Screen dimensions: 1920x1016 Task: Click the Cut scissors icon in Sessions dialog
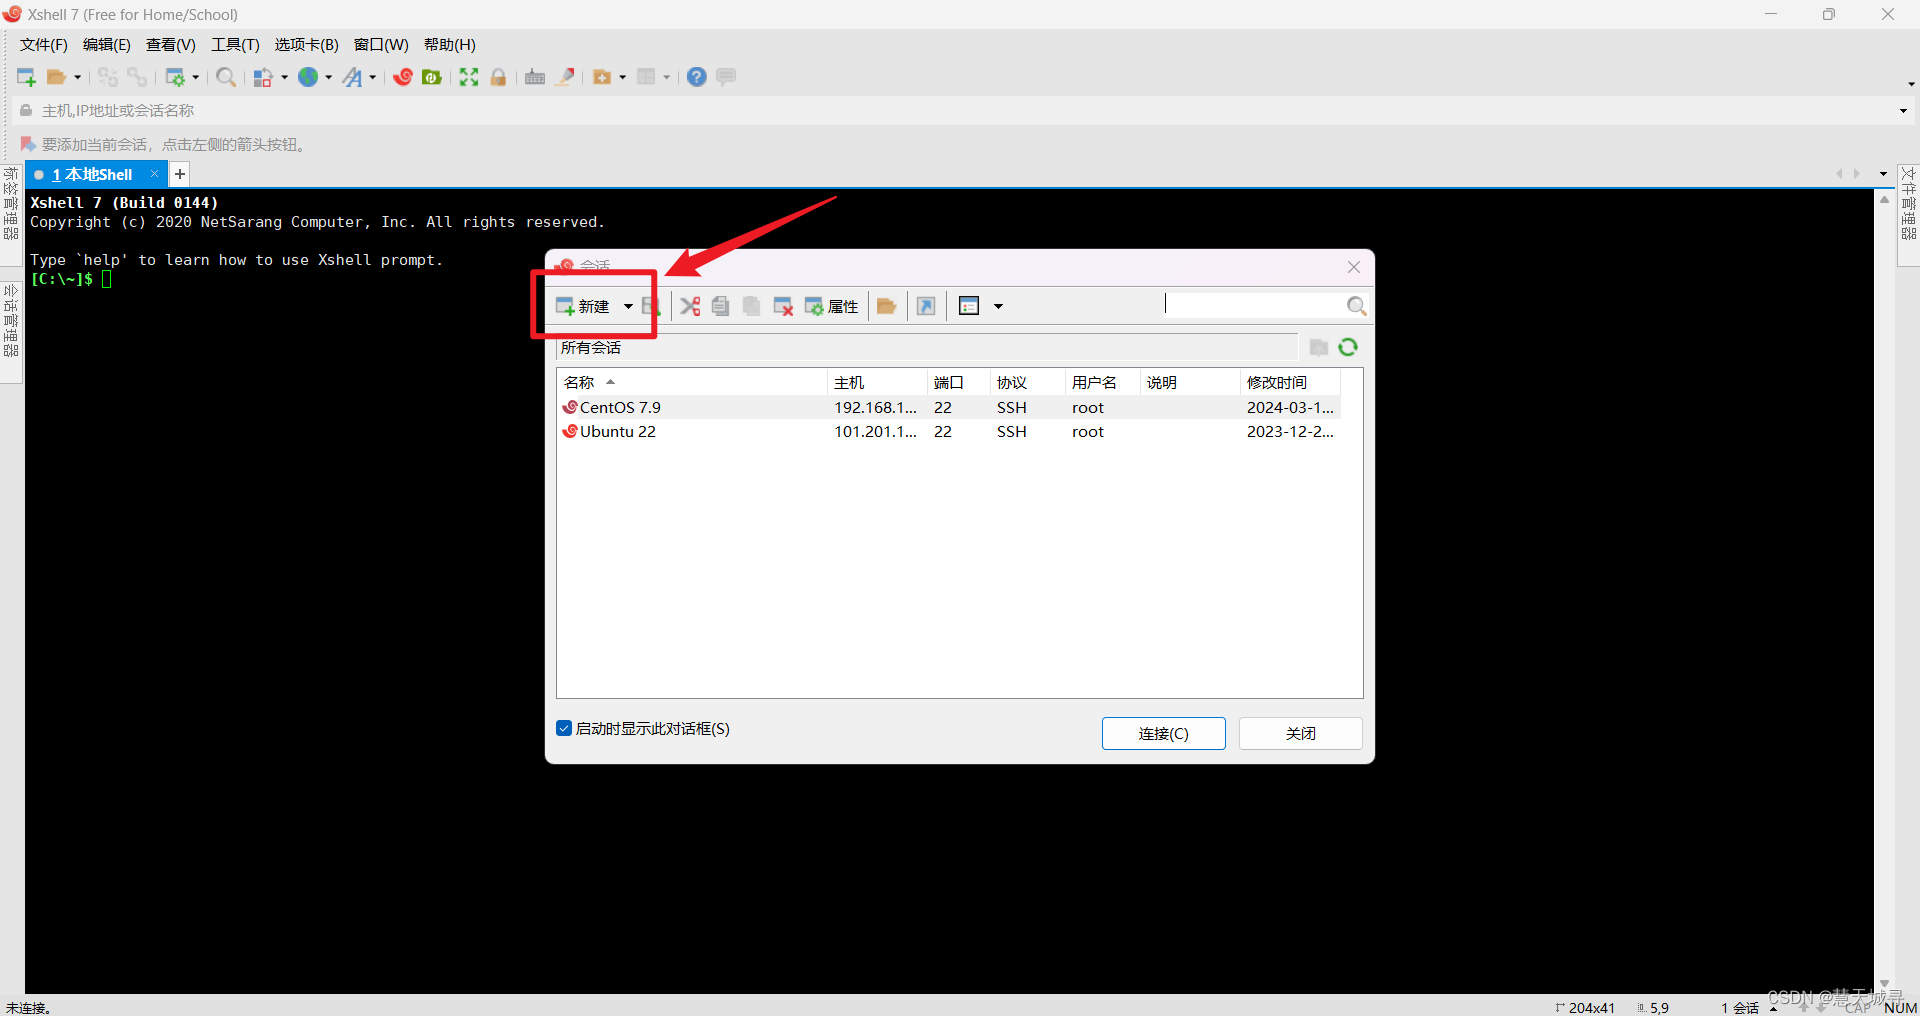click(x=690, y=306)
